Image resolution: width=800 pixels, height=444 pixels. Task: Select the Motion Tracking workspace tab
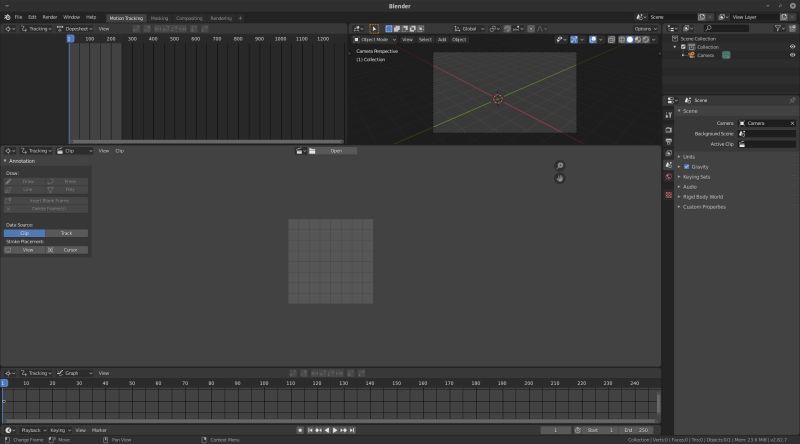(x=126, y=18)
